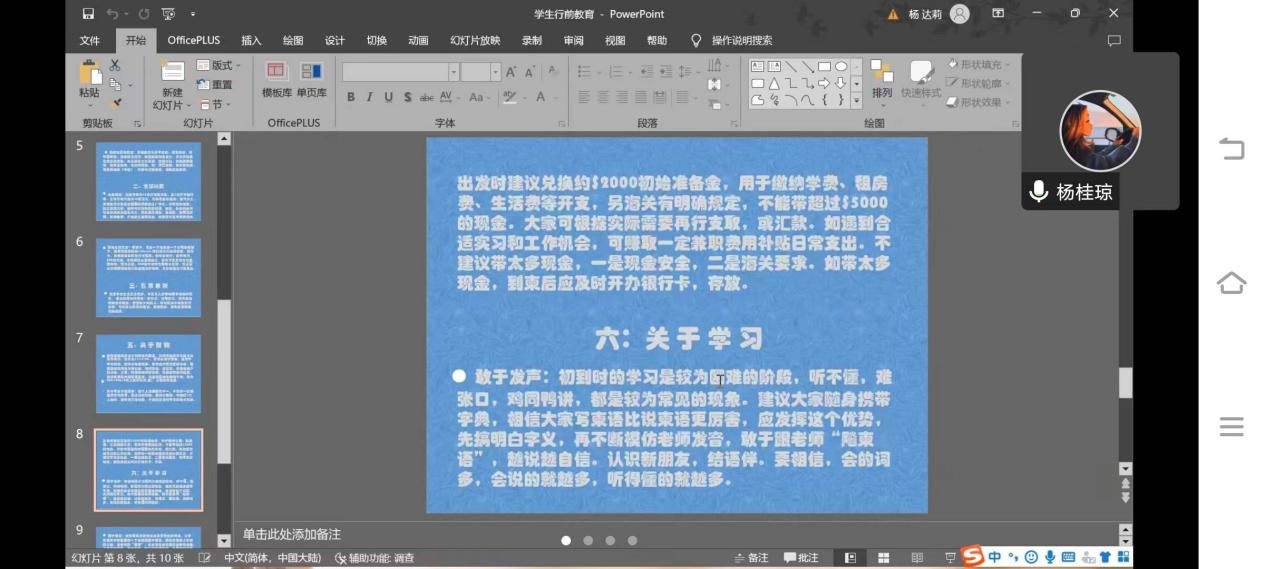Open the font name dropdown

pyautogui.click(x=453, y=72)
